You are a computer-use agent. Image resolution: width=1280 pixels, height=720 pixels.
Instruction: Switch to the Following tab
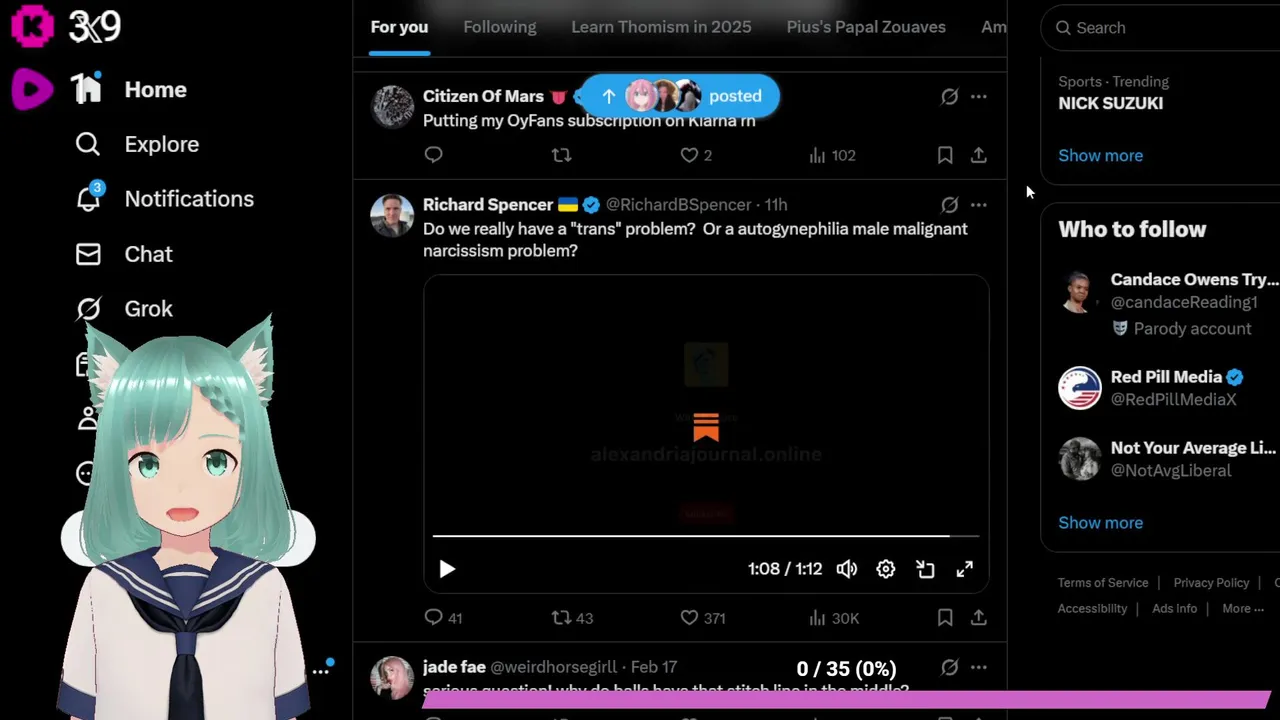tap(500, 28)
